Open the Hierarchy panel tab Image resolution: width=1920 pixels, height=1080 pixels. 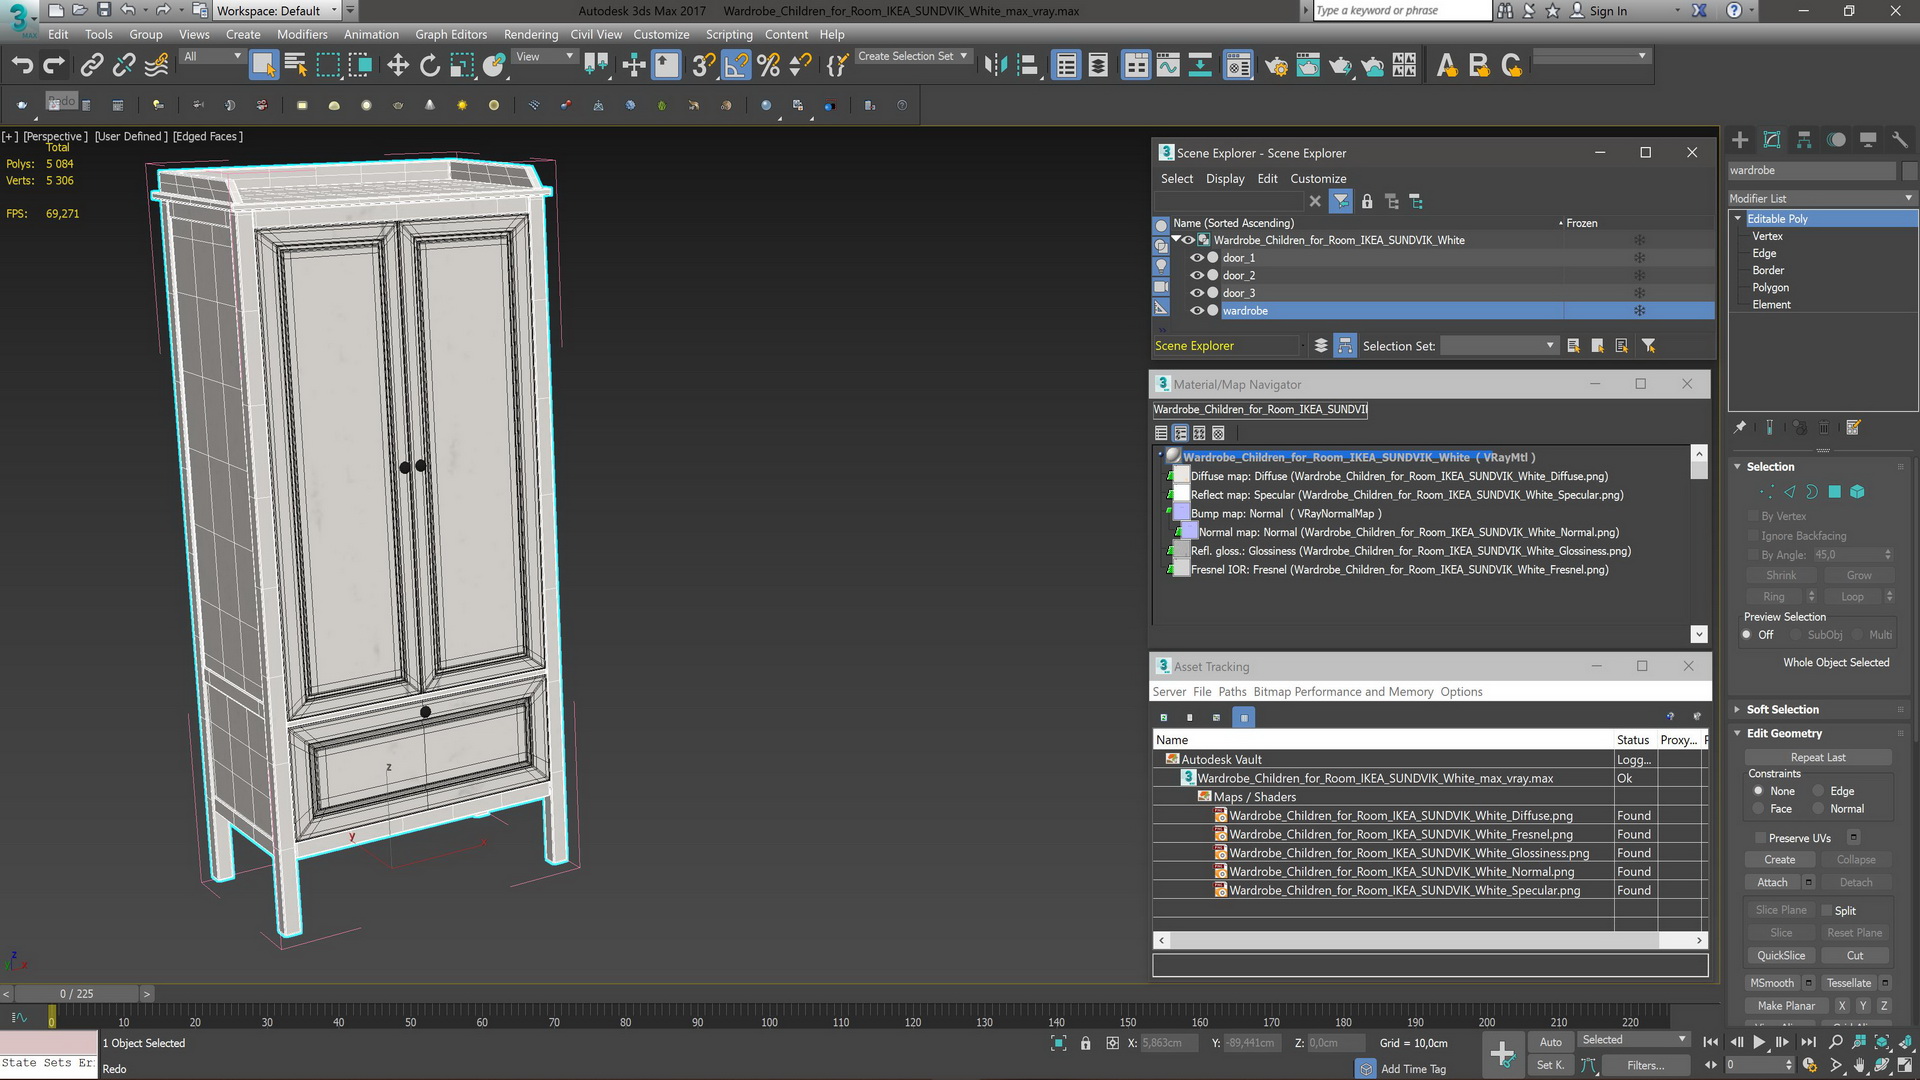click(1804, 140)
